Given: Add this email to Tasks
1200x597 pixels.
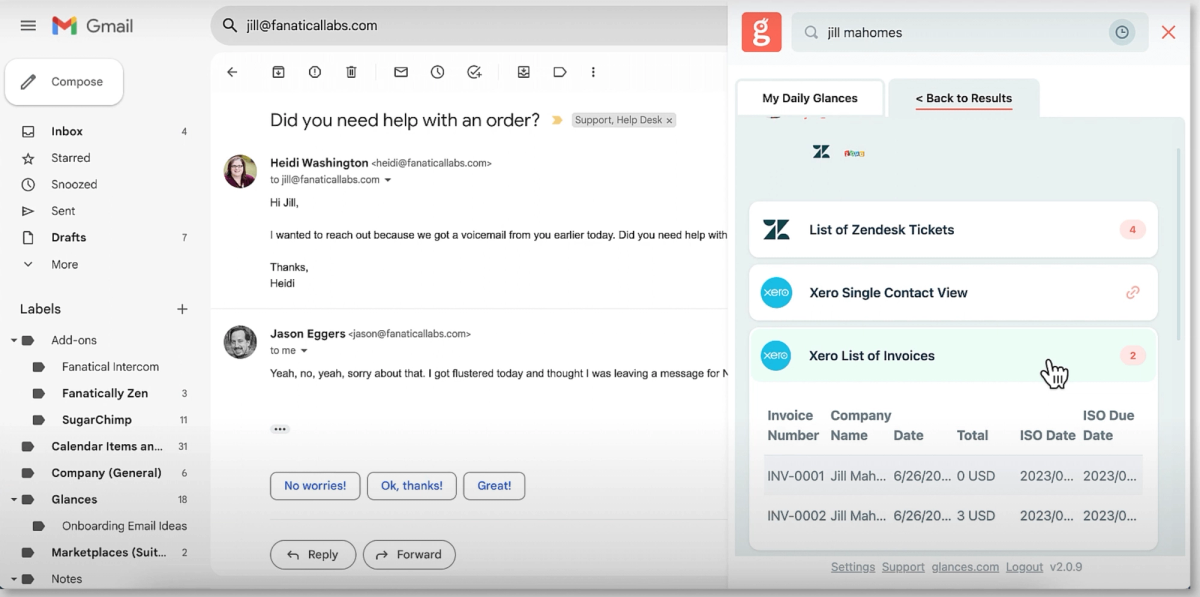Looking at the screenshot, I should [x=474, y=72].
